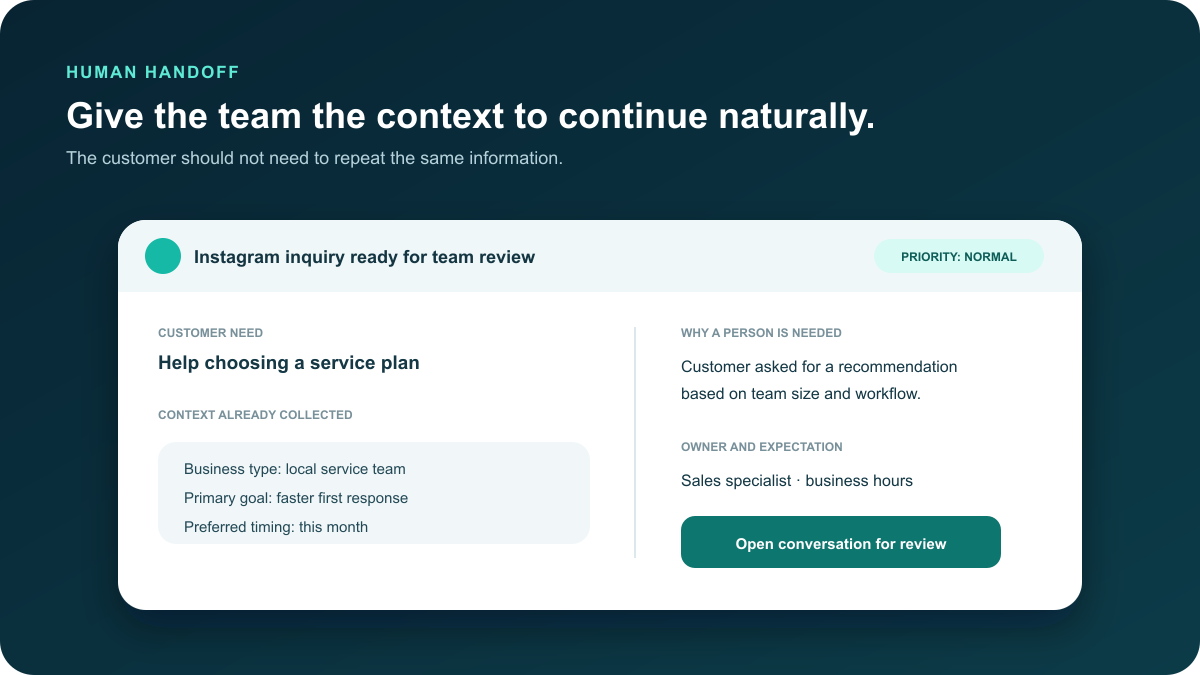Open conversation for review
Image resolution: width=1200 pixels, height=675 pixels.
point(841,542)
